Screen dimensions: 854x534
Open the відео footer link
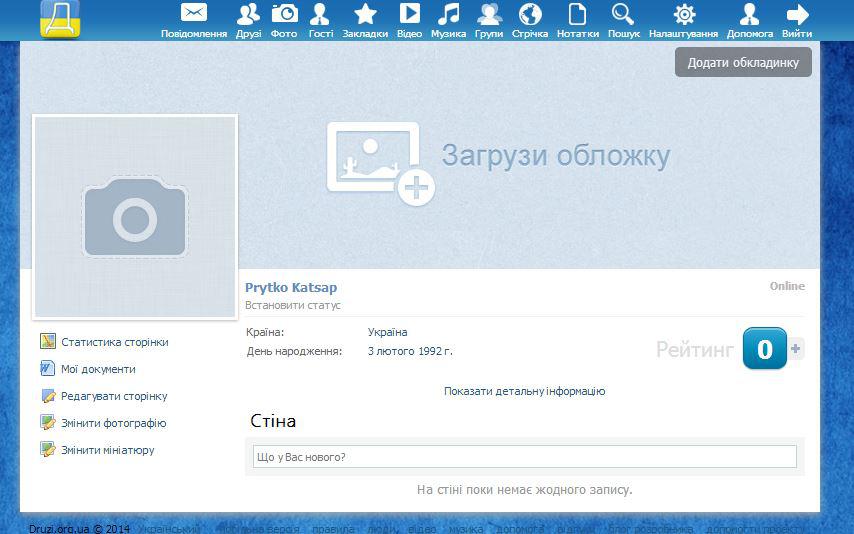click(422, 529)
